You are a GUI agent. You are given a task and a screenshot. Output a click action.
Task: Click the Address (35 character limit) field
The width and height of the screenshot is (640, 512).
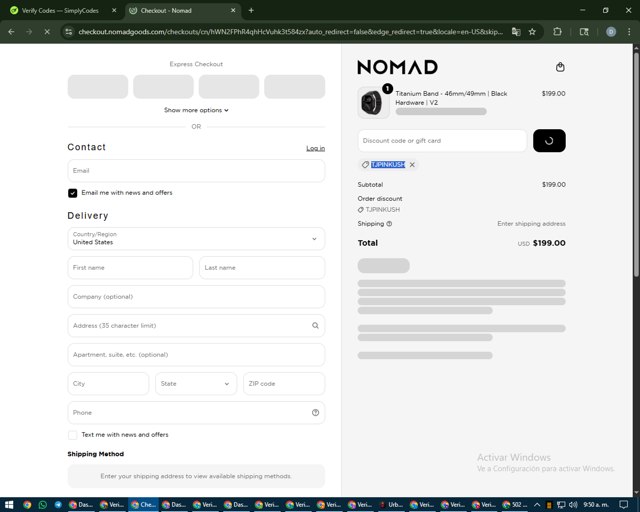(196, 325)
